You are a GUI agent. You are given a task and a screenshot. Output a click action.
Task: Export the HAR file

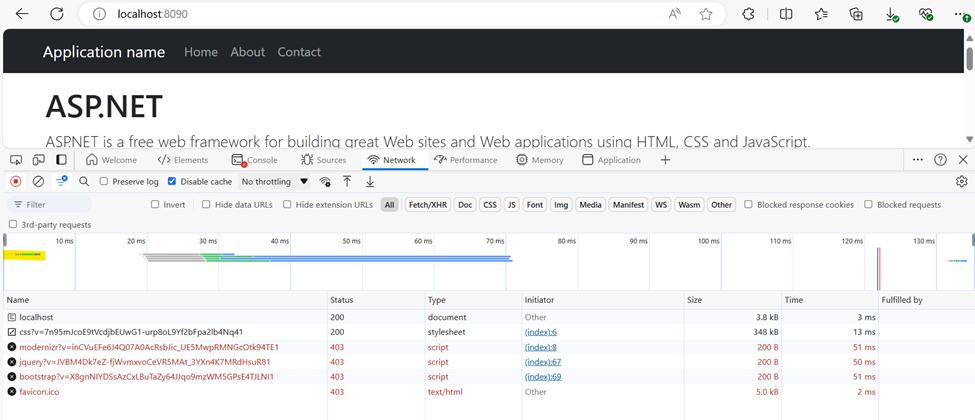pos(369,181)
